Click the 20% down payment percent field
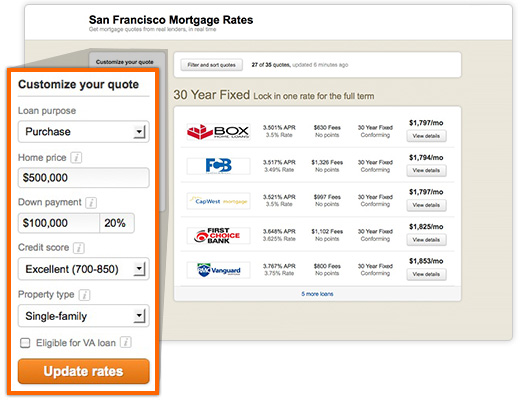 117,223
